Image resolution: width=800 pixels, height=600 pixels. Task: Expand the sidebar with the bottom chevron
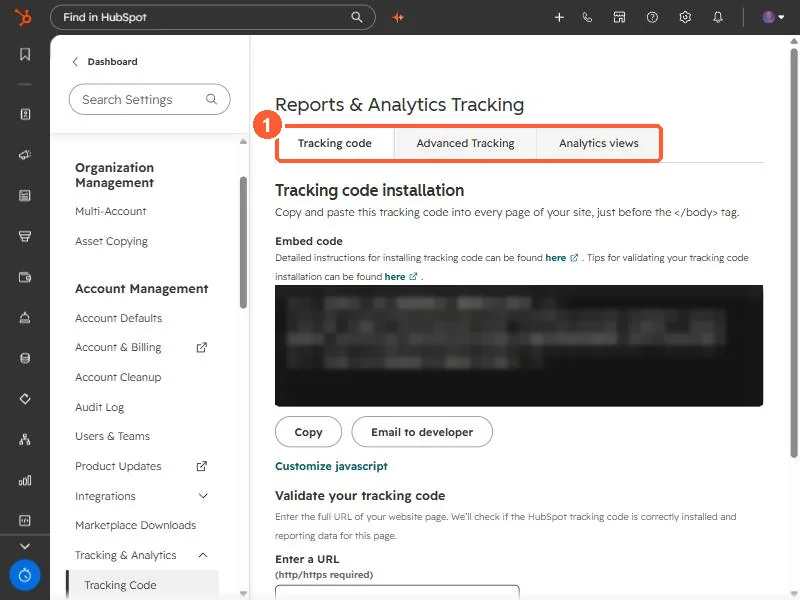24,546
